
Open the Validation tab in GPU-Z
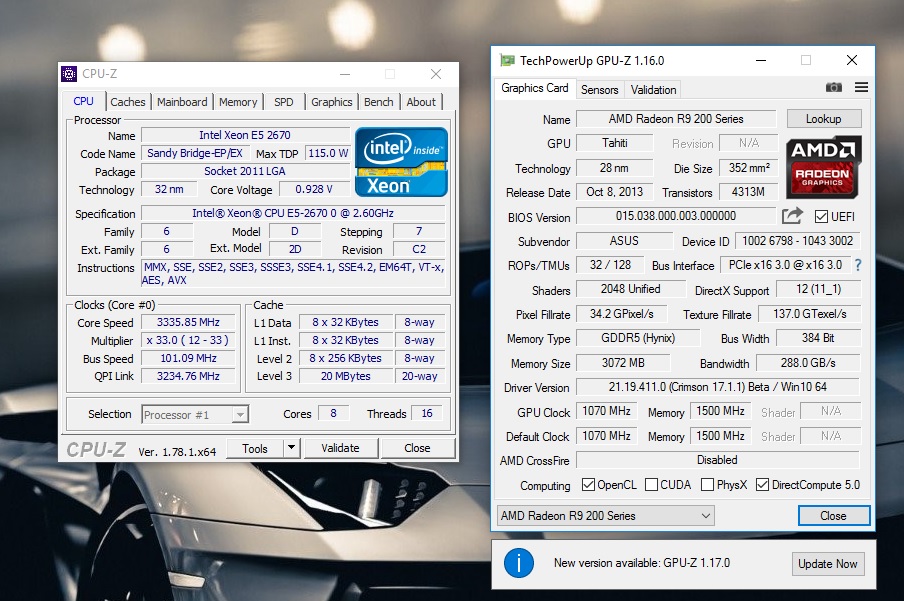click(x=653, y=90)
